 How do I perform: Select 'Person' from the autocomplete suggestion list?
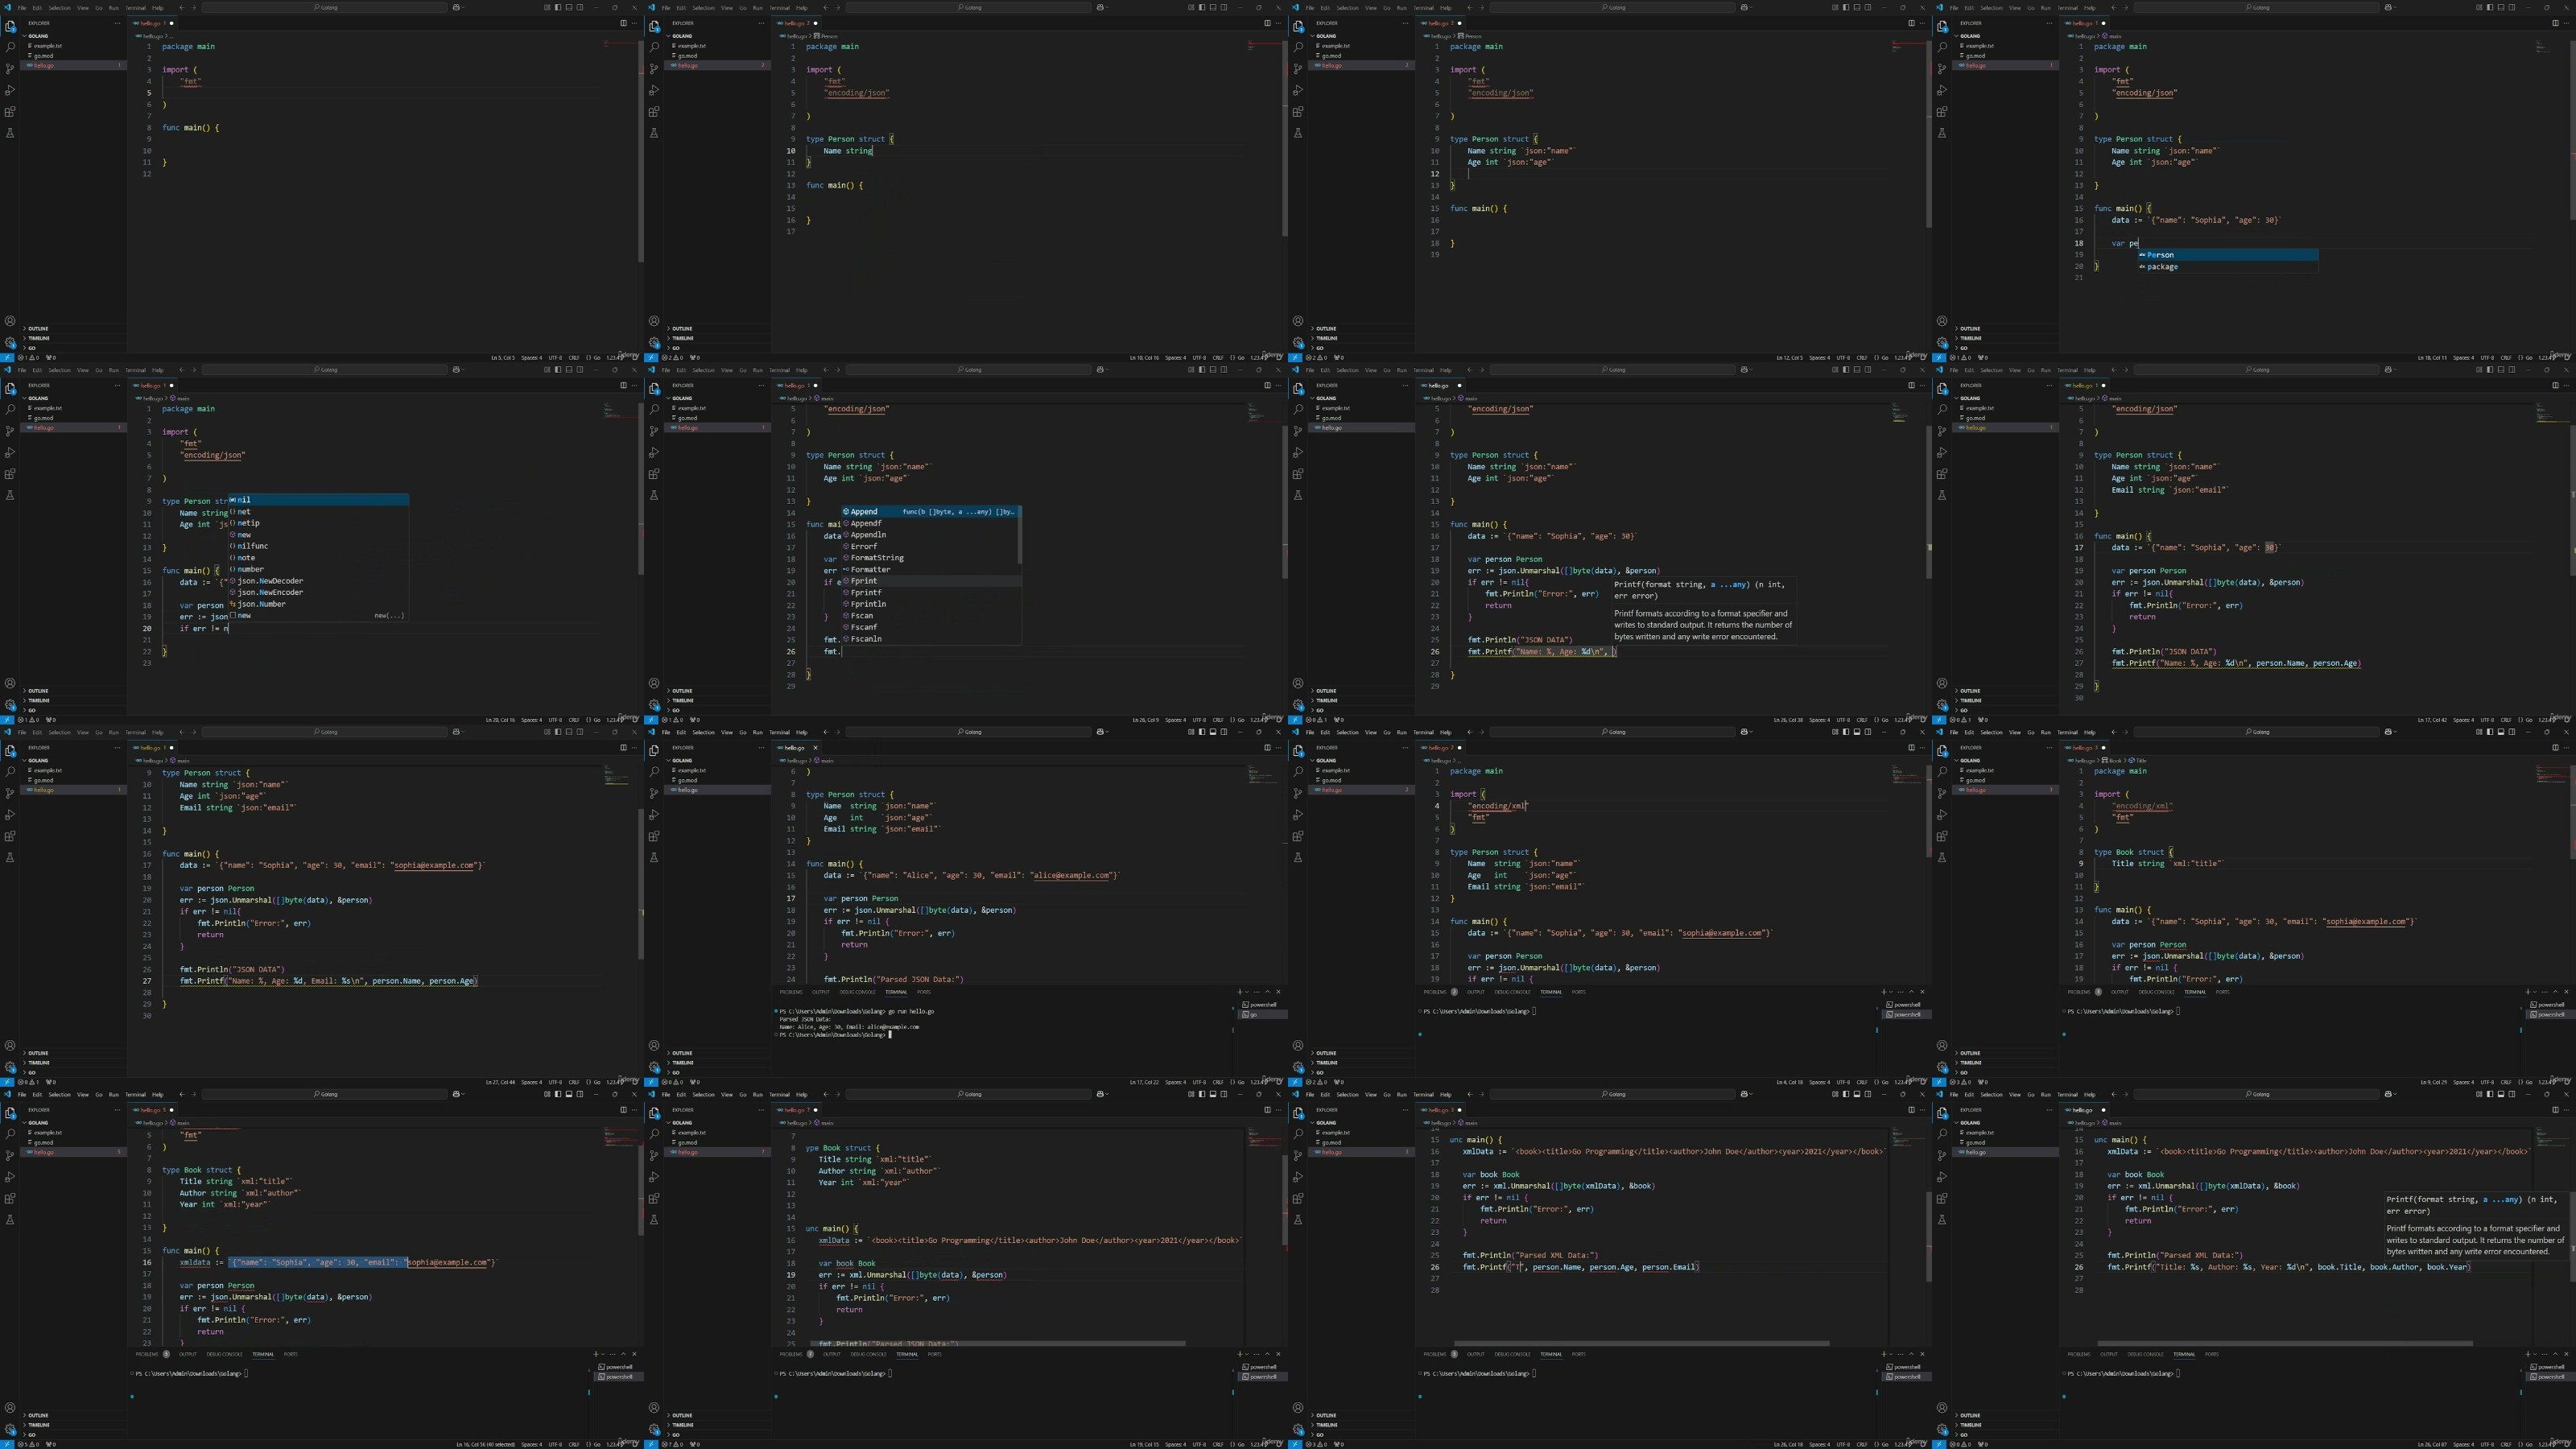coord(2161,255)
